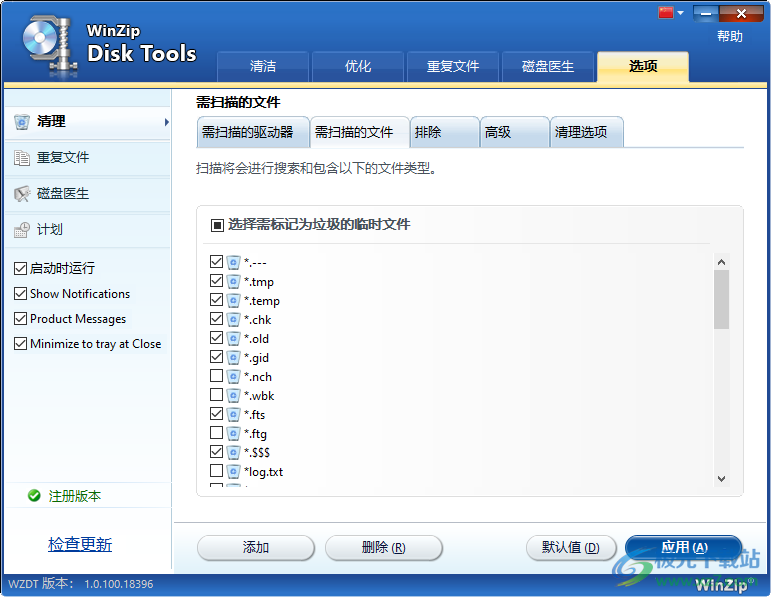Screen dimensions: 771x597
Task: Open the 高级 sub-tab
Action: (514, 132)
